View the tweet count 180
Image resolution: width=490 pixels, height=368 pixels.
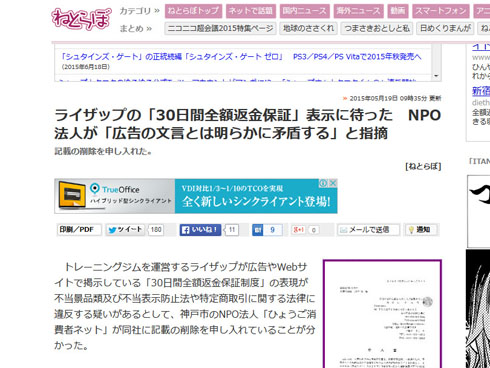(x=156, y=230)
